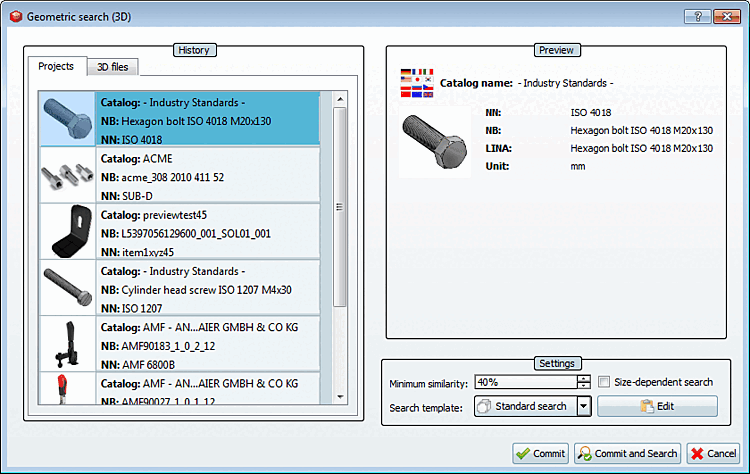Enable Size-dependent search checkbox
The image size is (750, 474).
click(604, 382)
